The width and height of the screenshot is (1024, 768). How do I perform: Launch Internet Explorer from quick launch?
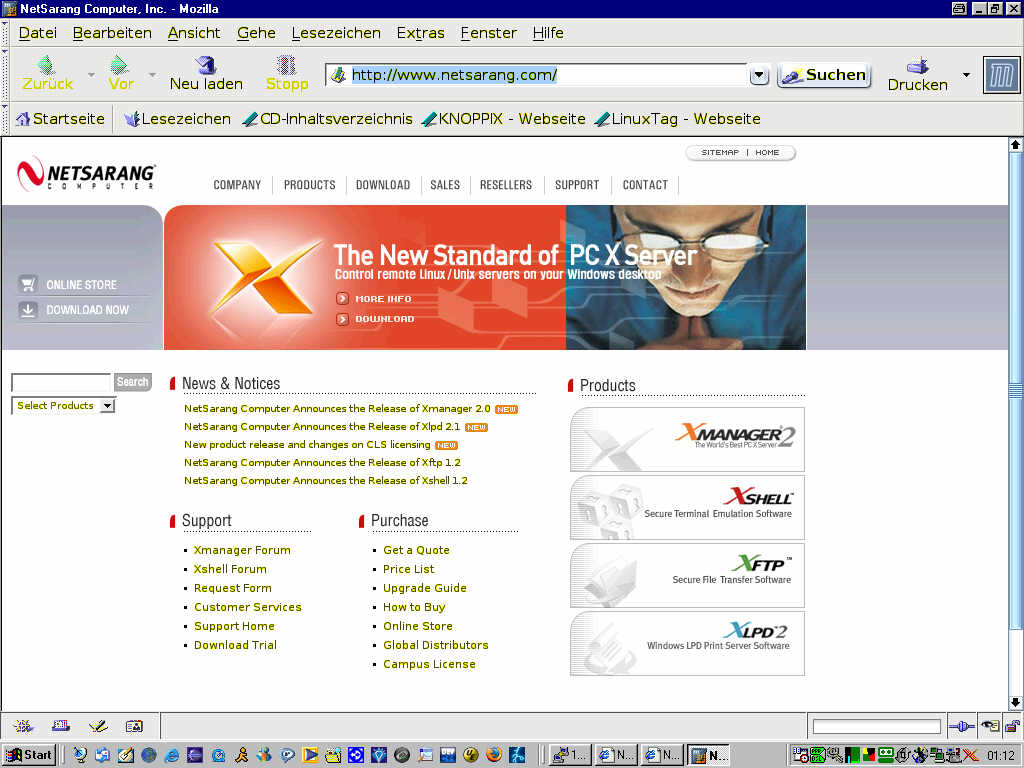[172, 756]
